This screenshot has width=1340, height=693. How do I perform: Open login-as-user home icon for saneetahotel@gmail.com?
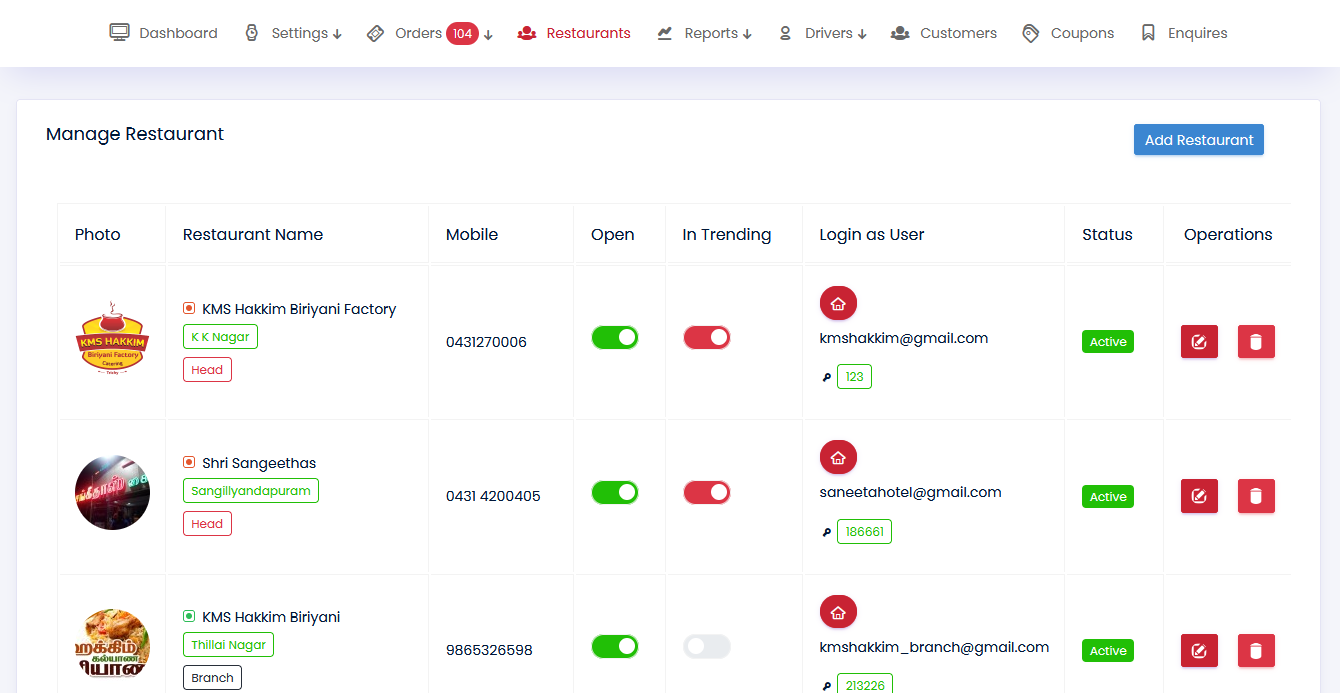838,458
